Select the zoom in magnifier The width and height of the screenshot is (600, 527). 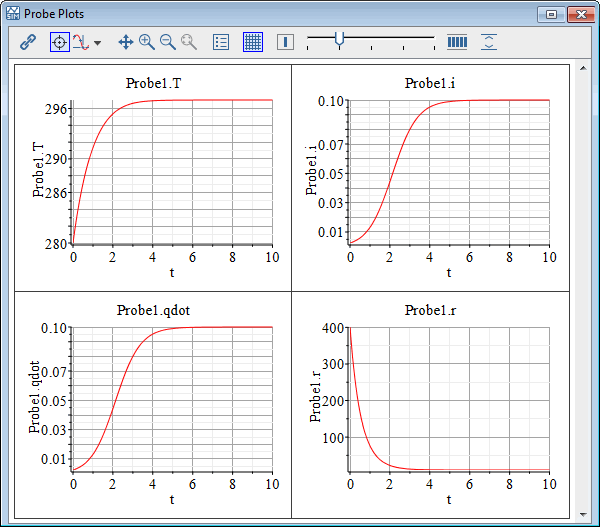(147, 42)
